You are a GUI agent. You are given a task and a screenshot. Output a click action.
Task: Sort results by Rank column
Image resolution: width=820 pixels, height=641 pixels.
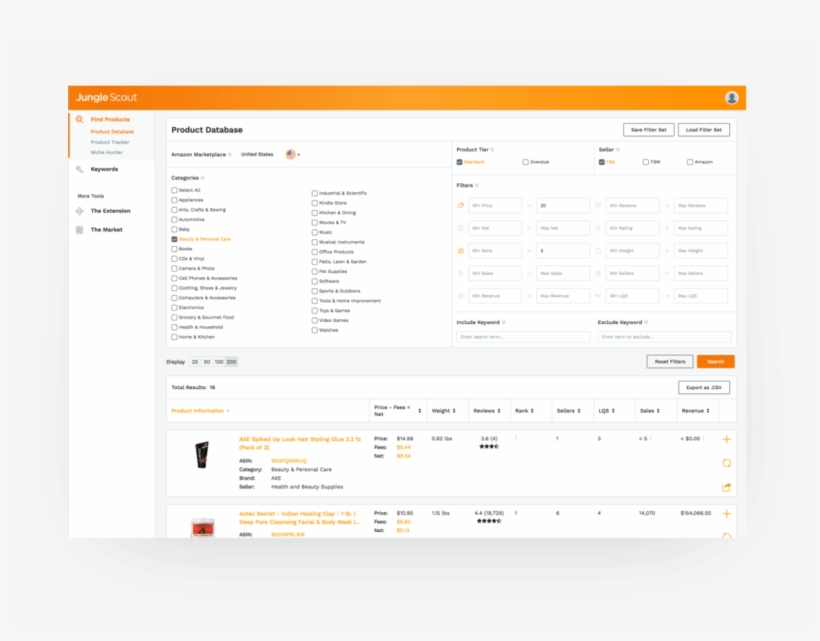pyautogui.click(x=524, y=411)
